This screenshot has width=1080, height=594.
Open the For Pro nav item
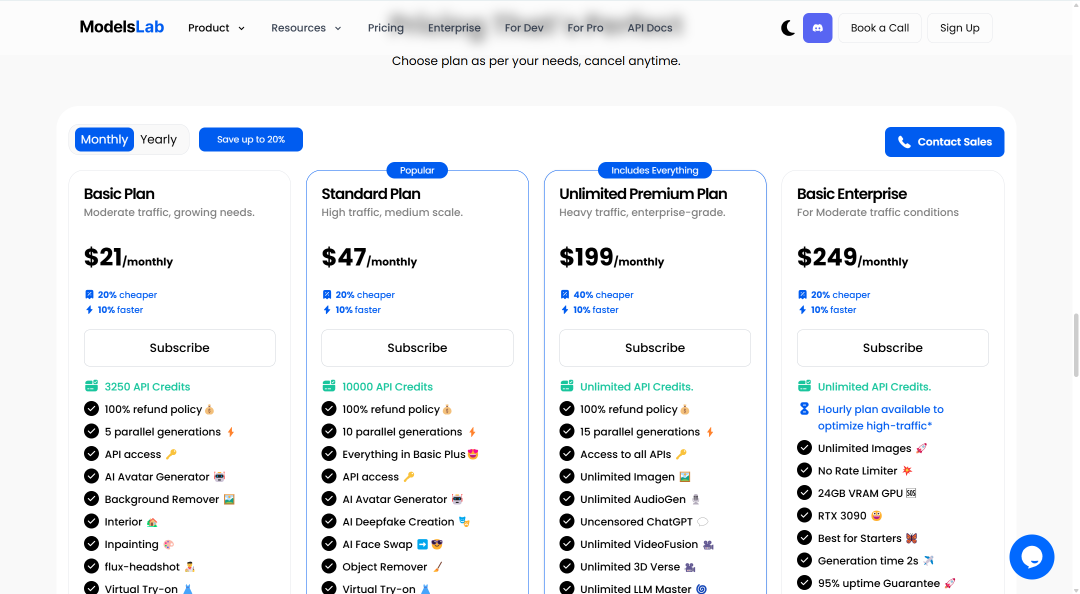585,28
